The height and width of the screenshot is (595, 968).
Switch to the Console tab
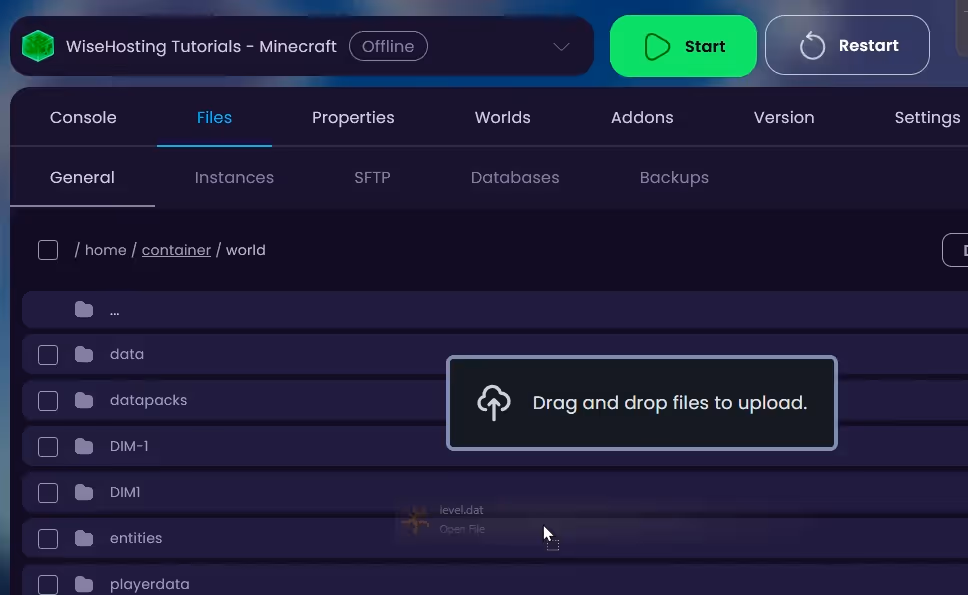coord(83,117)
